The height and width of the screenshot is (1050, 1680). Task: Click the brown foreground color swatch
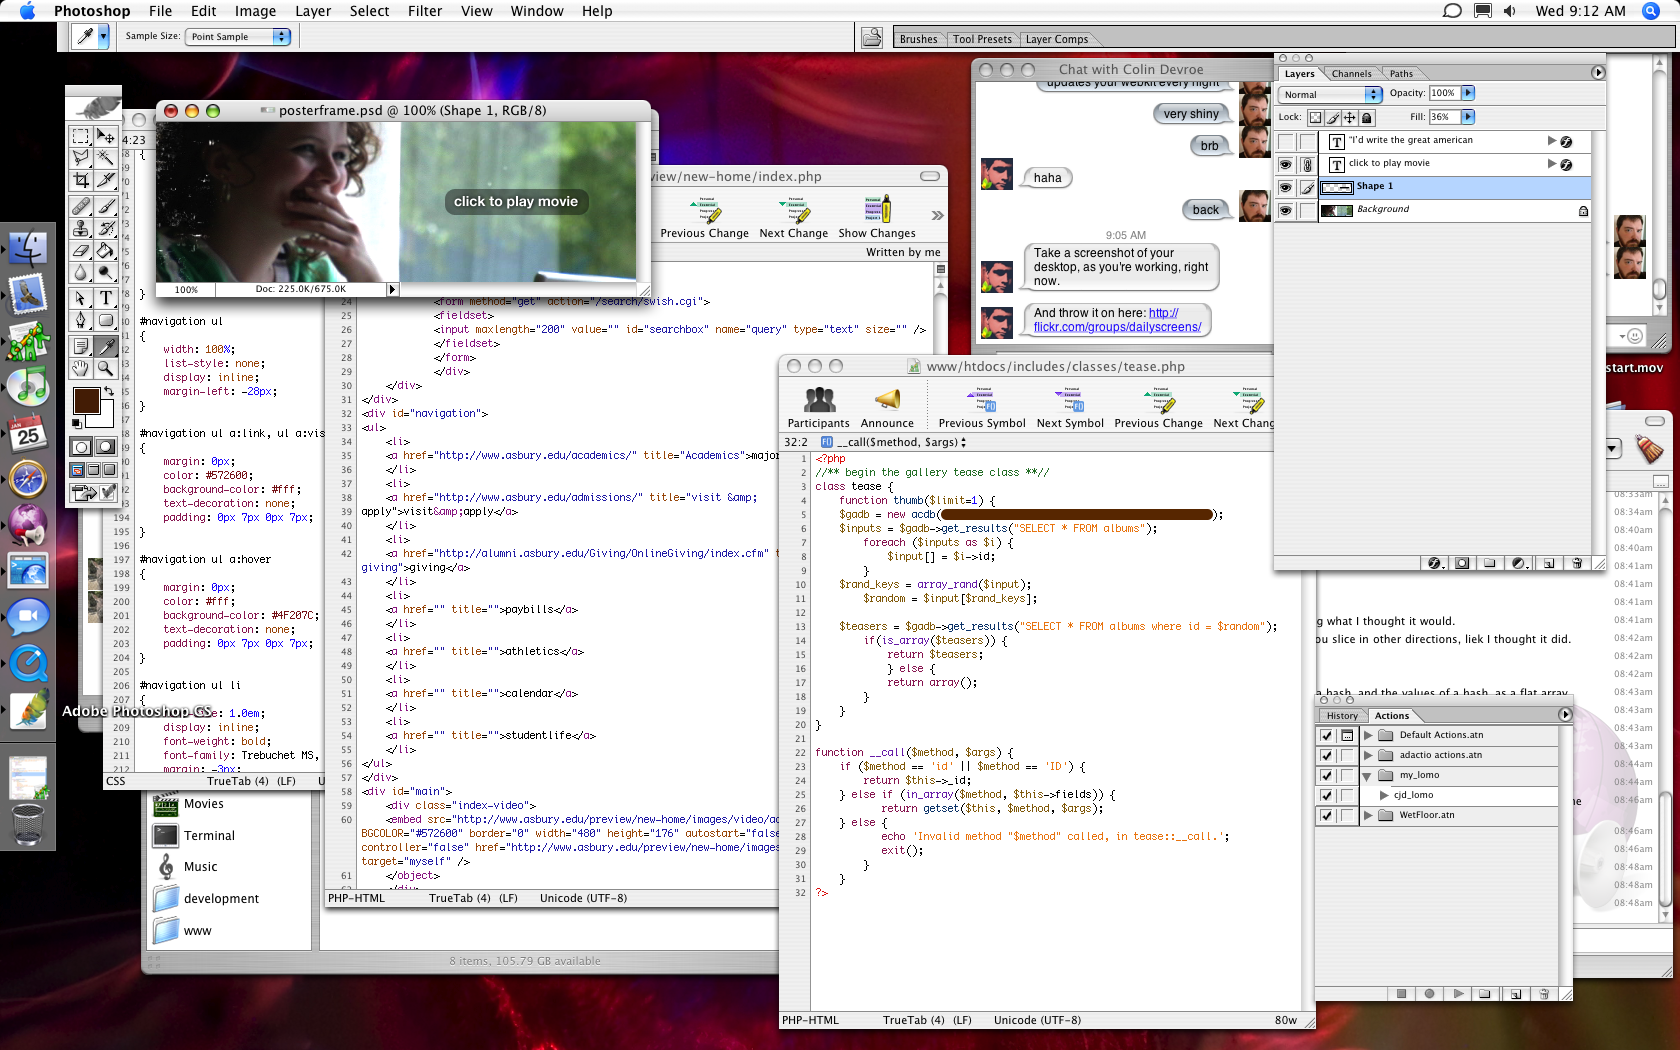pyautogui.click(x=86, y=401)
